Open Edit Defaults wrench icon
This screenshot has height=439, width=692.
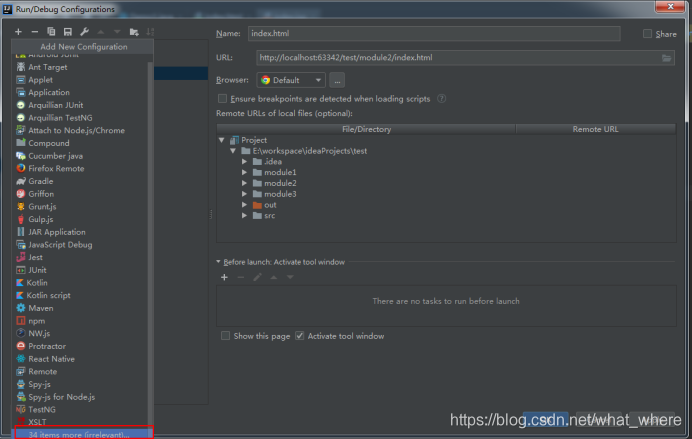tap(84, 32)
